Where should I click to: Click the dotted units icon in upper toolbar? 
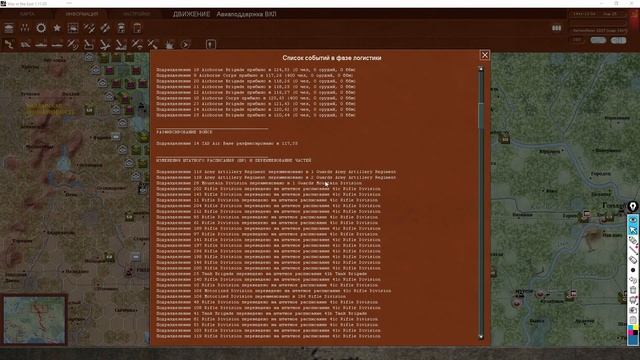pyautogui.click(x=25, y=28)
